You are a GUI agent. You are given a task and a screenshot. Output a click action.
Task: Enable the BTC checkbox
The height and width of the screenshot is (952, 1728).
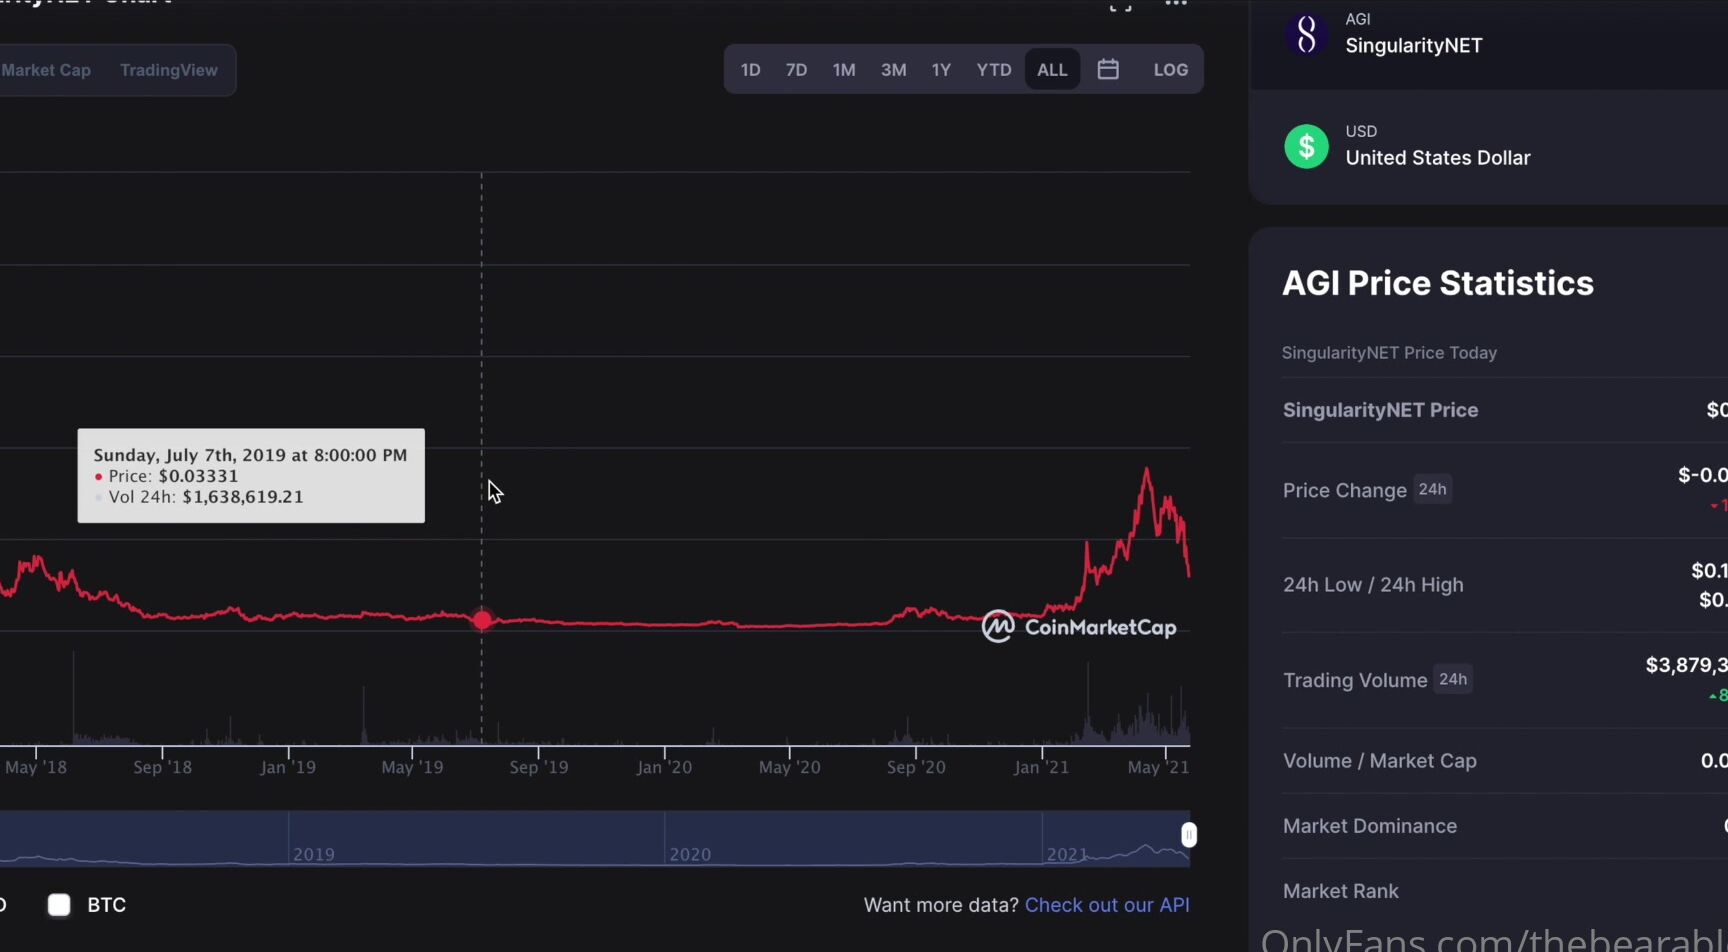pos(59,904)
